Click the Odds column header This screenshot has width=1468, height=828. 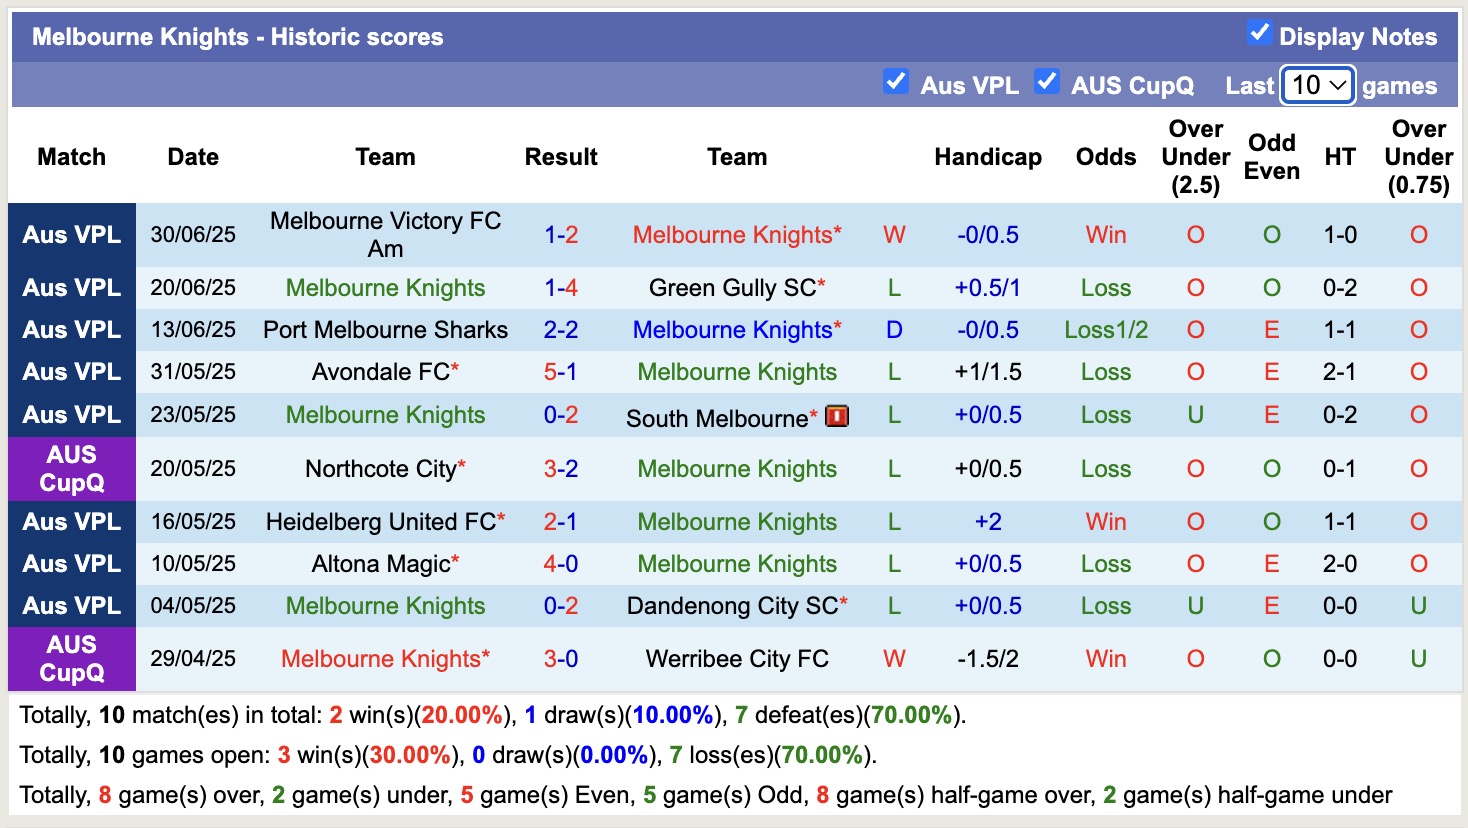[x=1105, y=157]
